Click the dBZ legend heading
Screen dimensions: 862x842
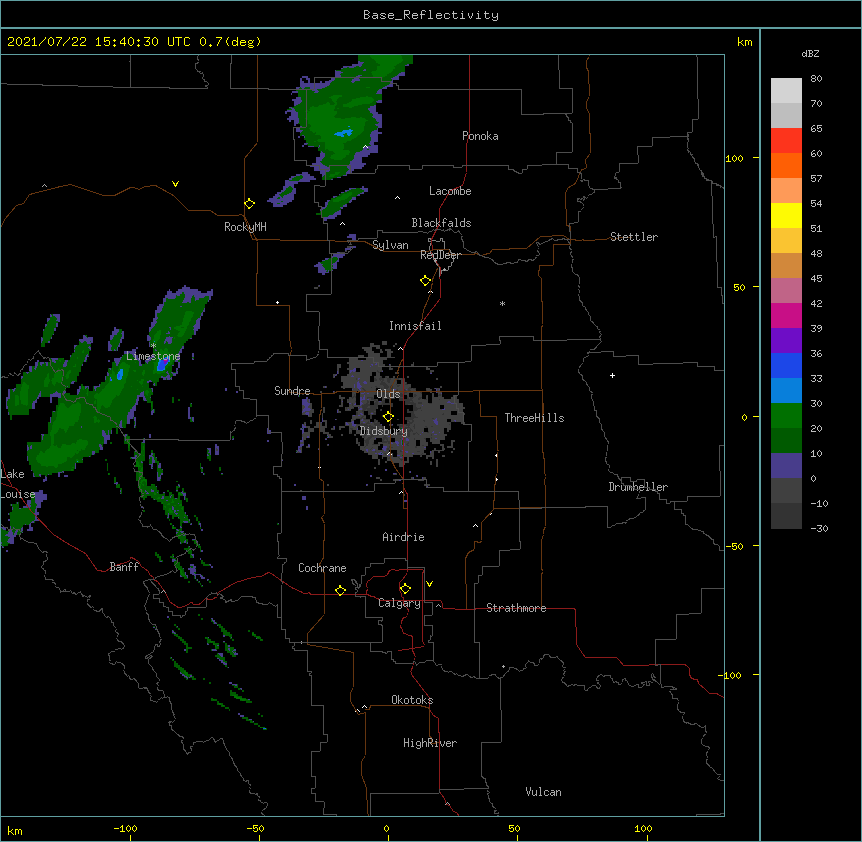pos(810,54)
